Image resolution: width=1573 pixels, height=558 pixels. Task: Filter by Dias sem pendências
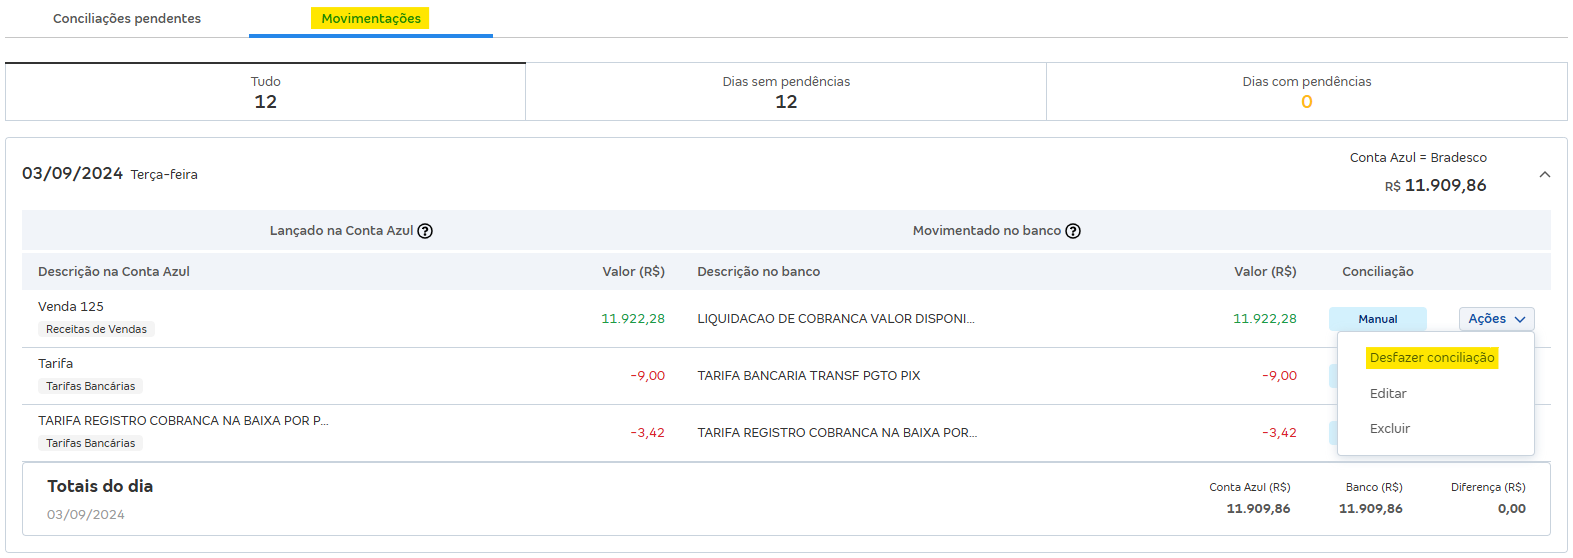(x=786, y=92)
